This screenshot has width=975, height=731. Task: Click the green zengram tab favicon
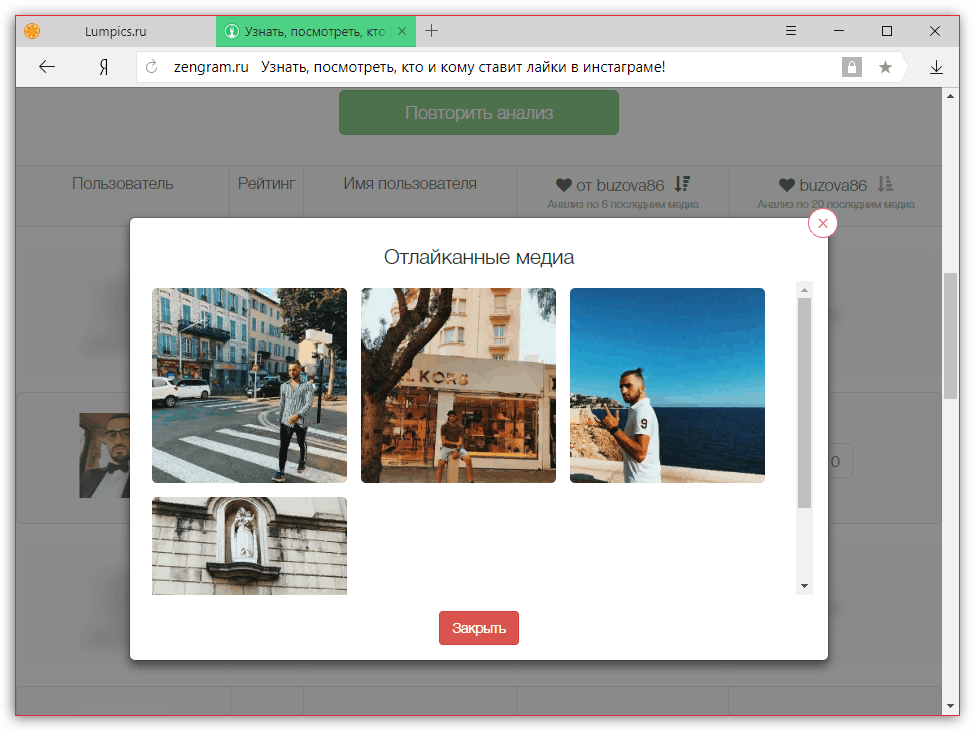click(x=231, y=31)
